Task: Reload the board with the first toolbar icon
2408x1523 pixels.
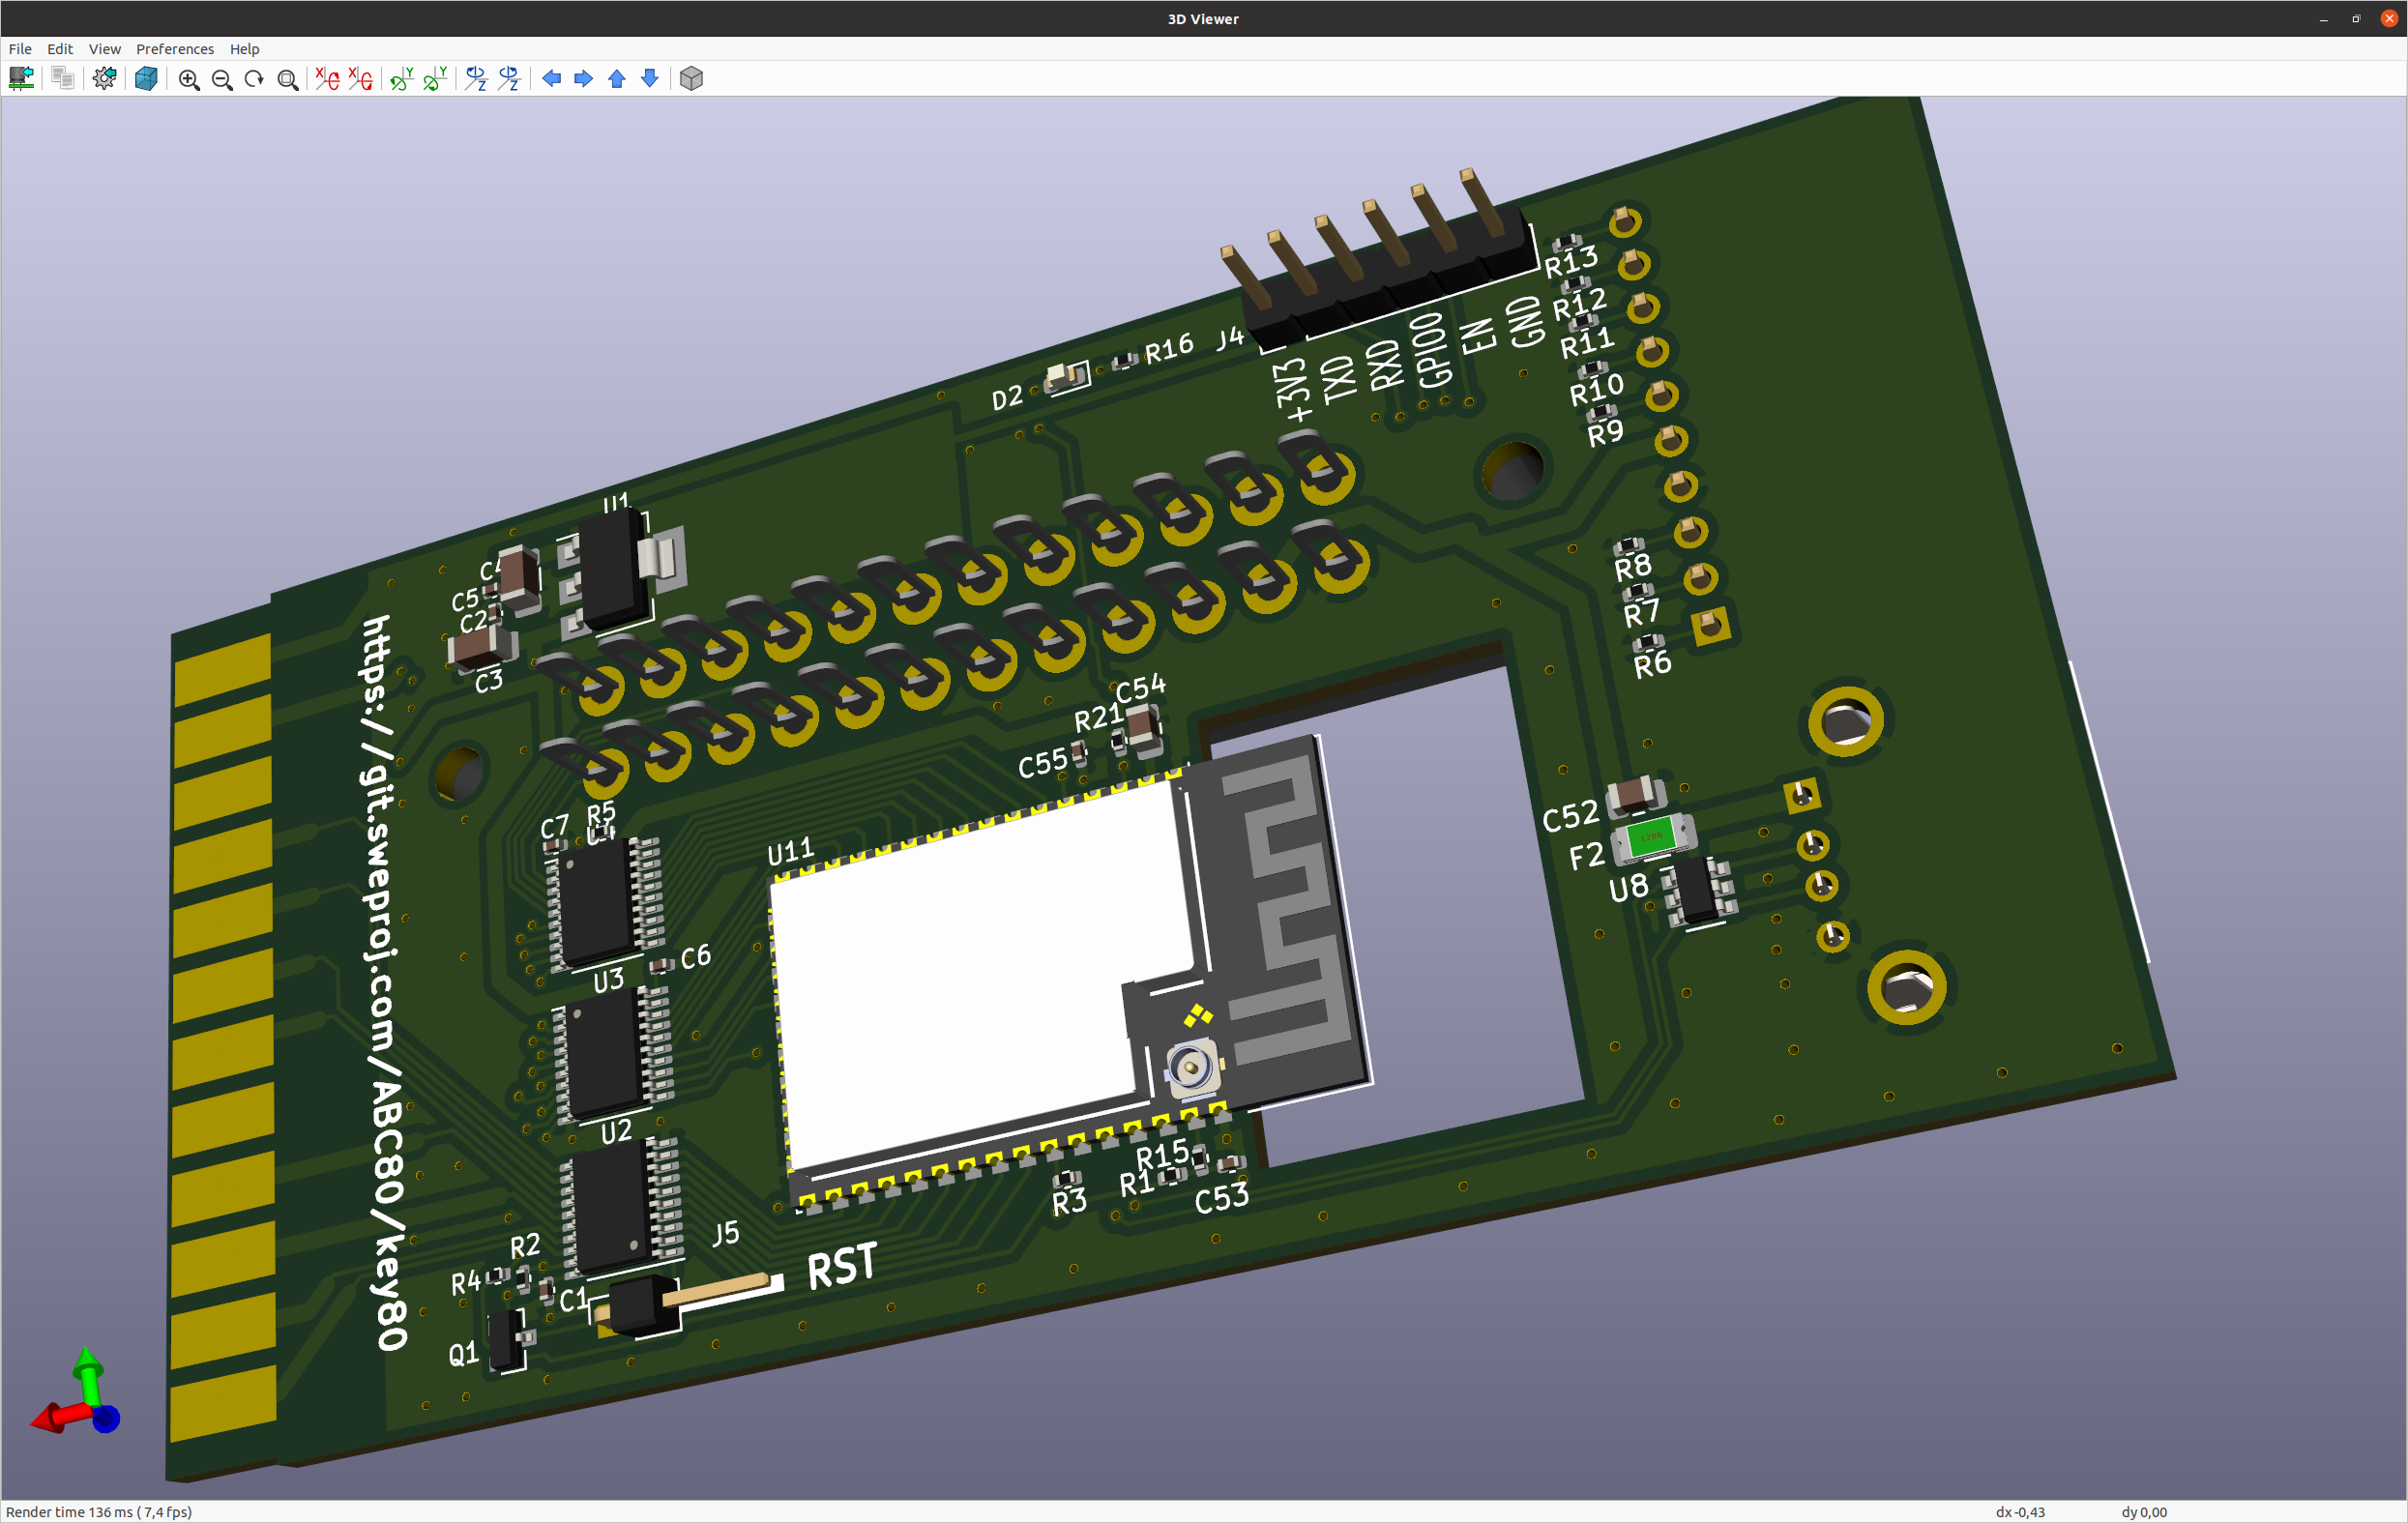Action: [21, 78]
